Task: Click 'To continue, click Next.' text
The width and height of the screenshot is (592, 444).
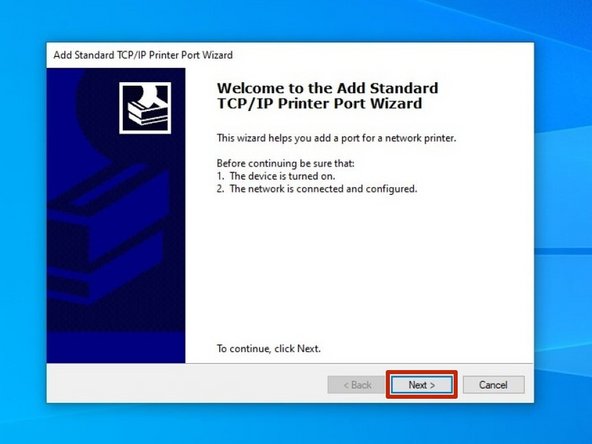Action: pos(268,348)
